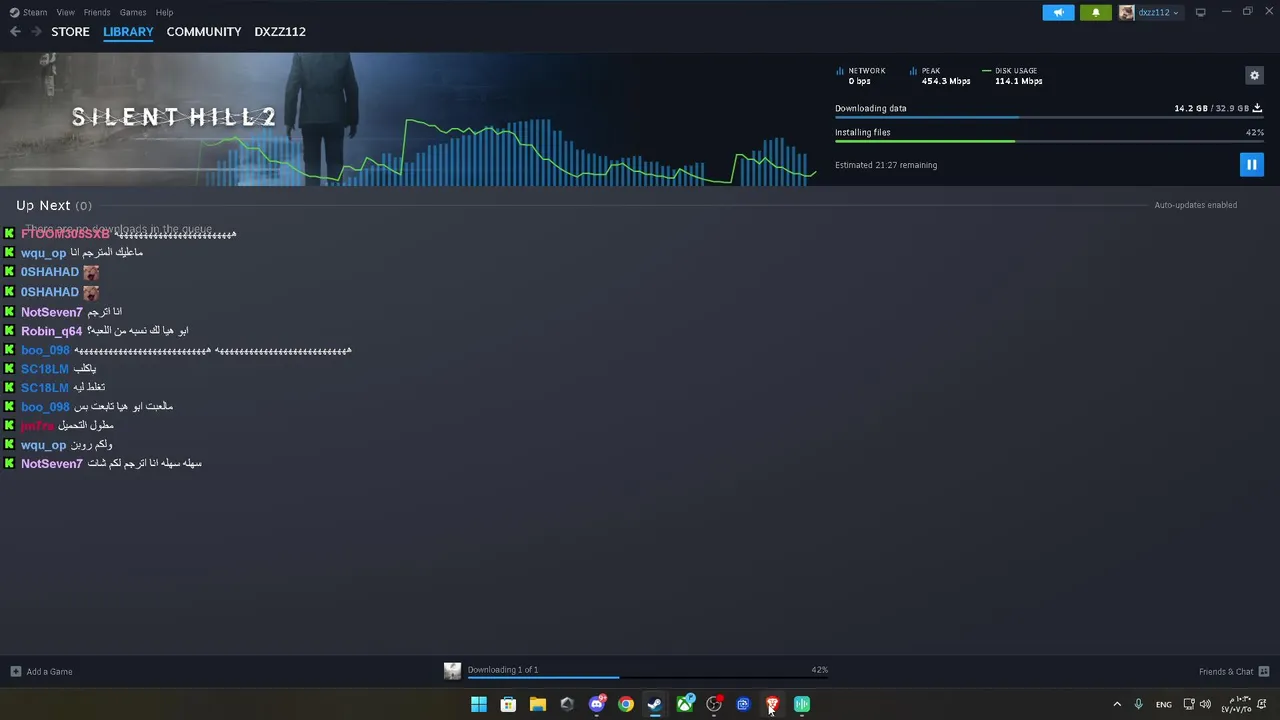Open Discord from the taskbar

coord(597,704)
